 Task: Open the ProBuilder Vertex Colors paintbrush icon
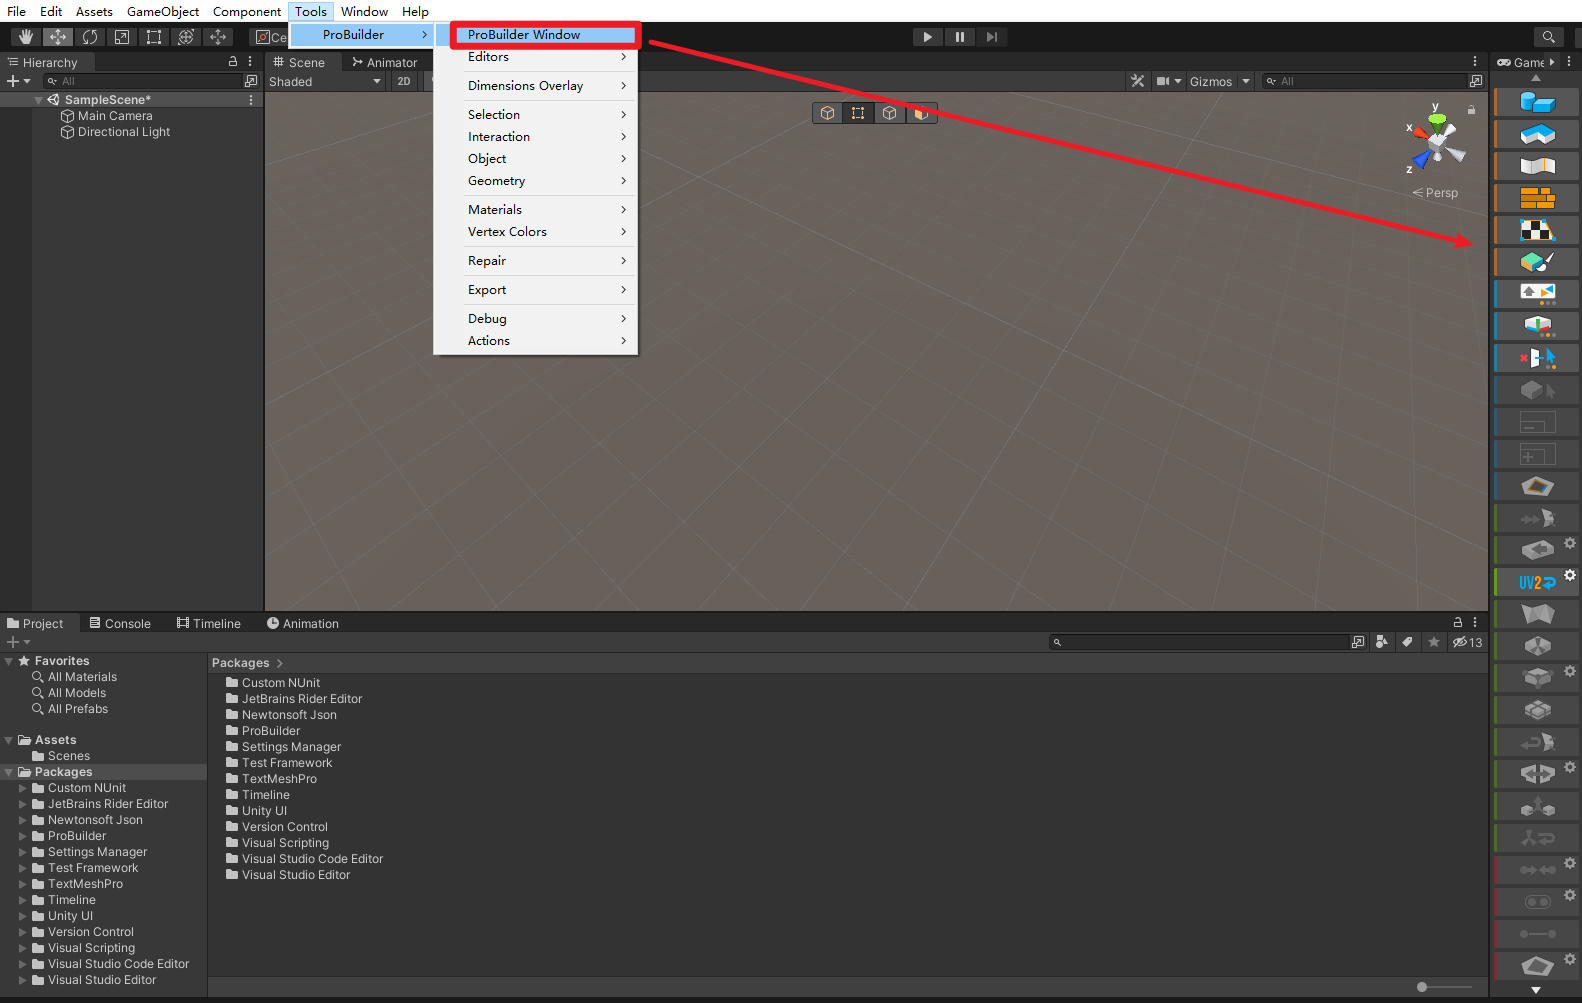pos(1537,262)
